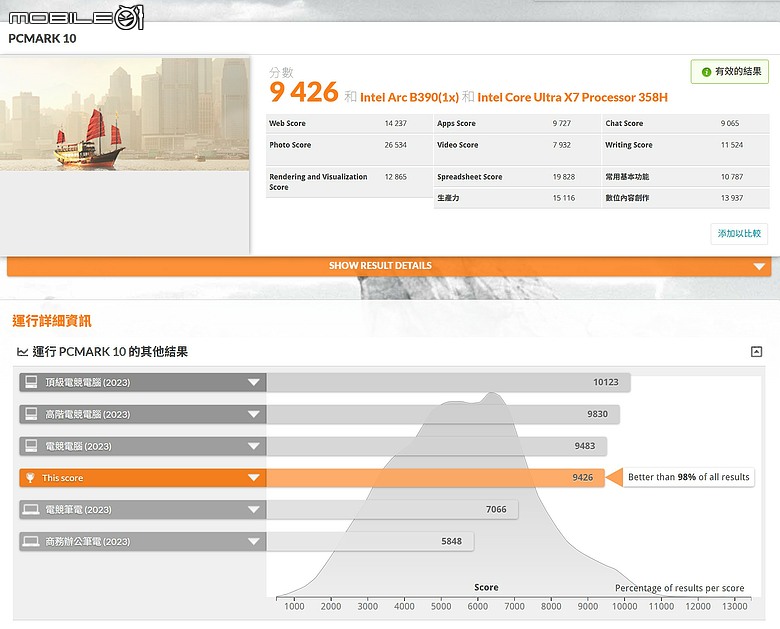Click the 添加以比較 button
The width and height of the screenshot is (780, 629).
click(739, 233)
